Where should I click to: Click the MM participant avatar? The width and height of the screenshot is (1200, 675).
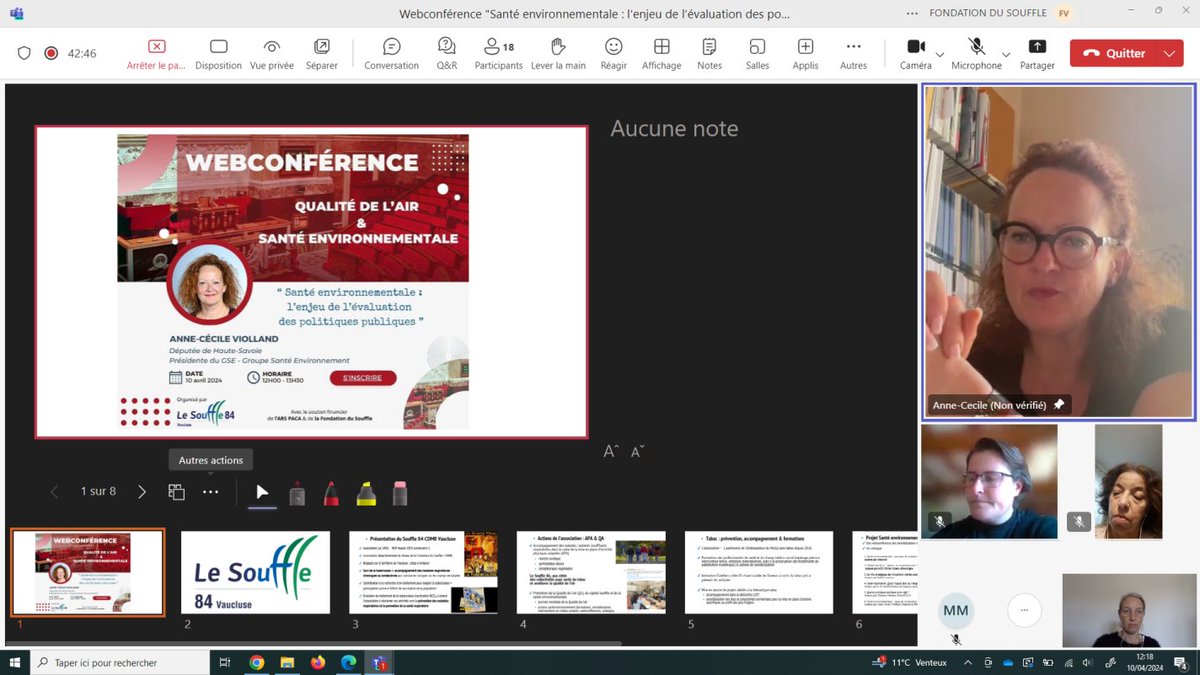tap(955, 610)
